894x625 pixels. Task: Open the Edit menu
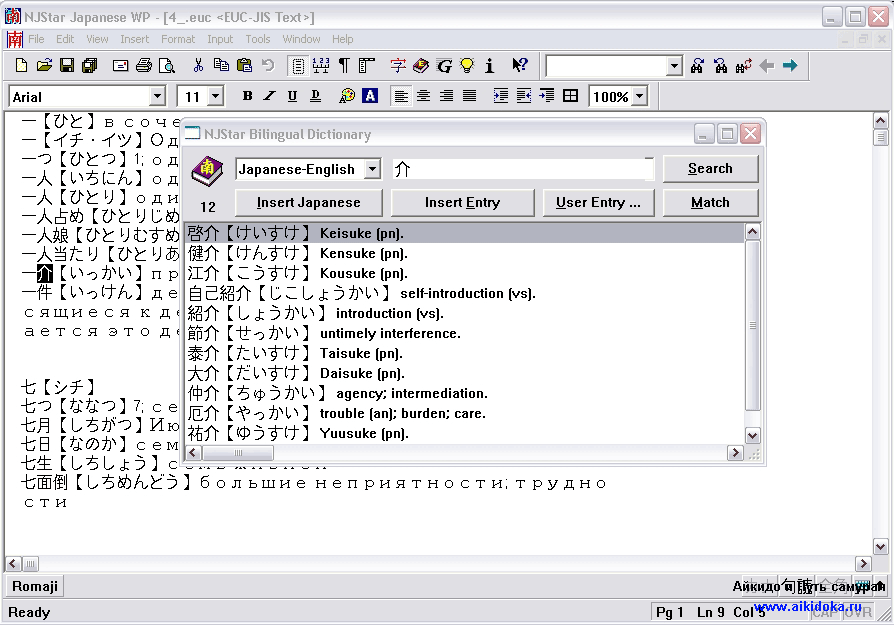pos(65,39)
